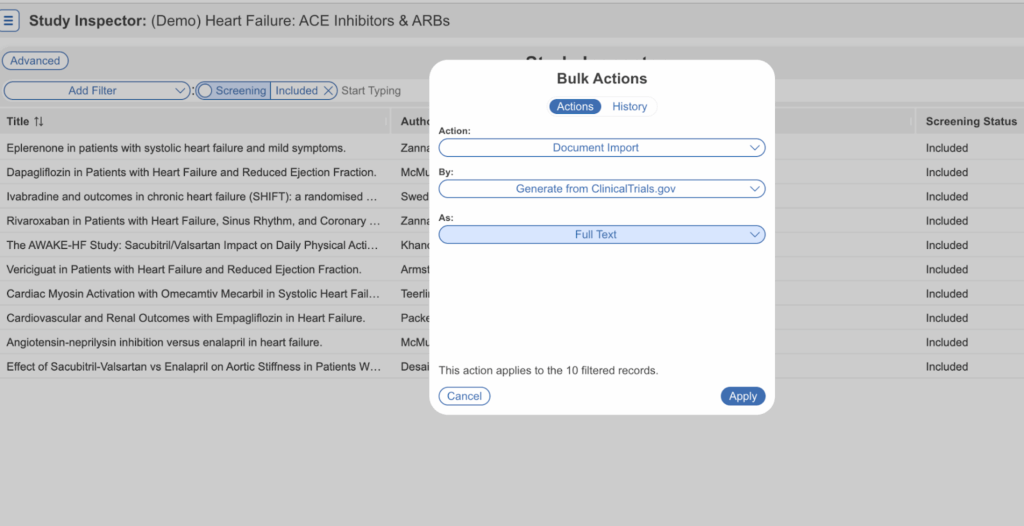The height and width of the screenshot is (526, 1024).
Task: Switch to the History tab
Action: pos(629,107)
